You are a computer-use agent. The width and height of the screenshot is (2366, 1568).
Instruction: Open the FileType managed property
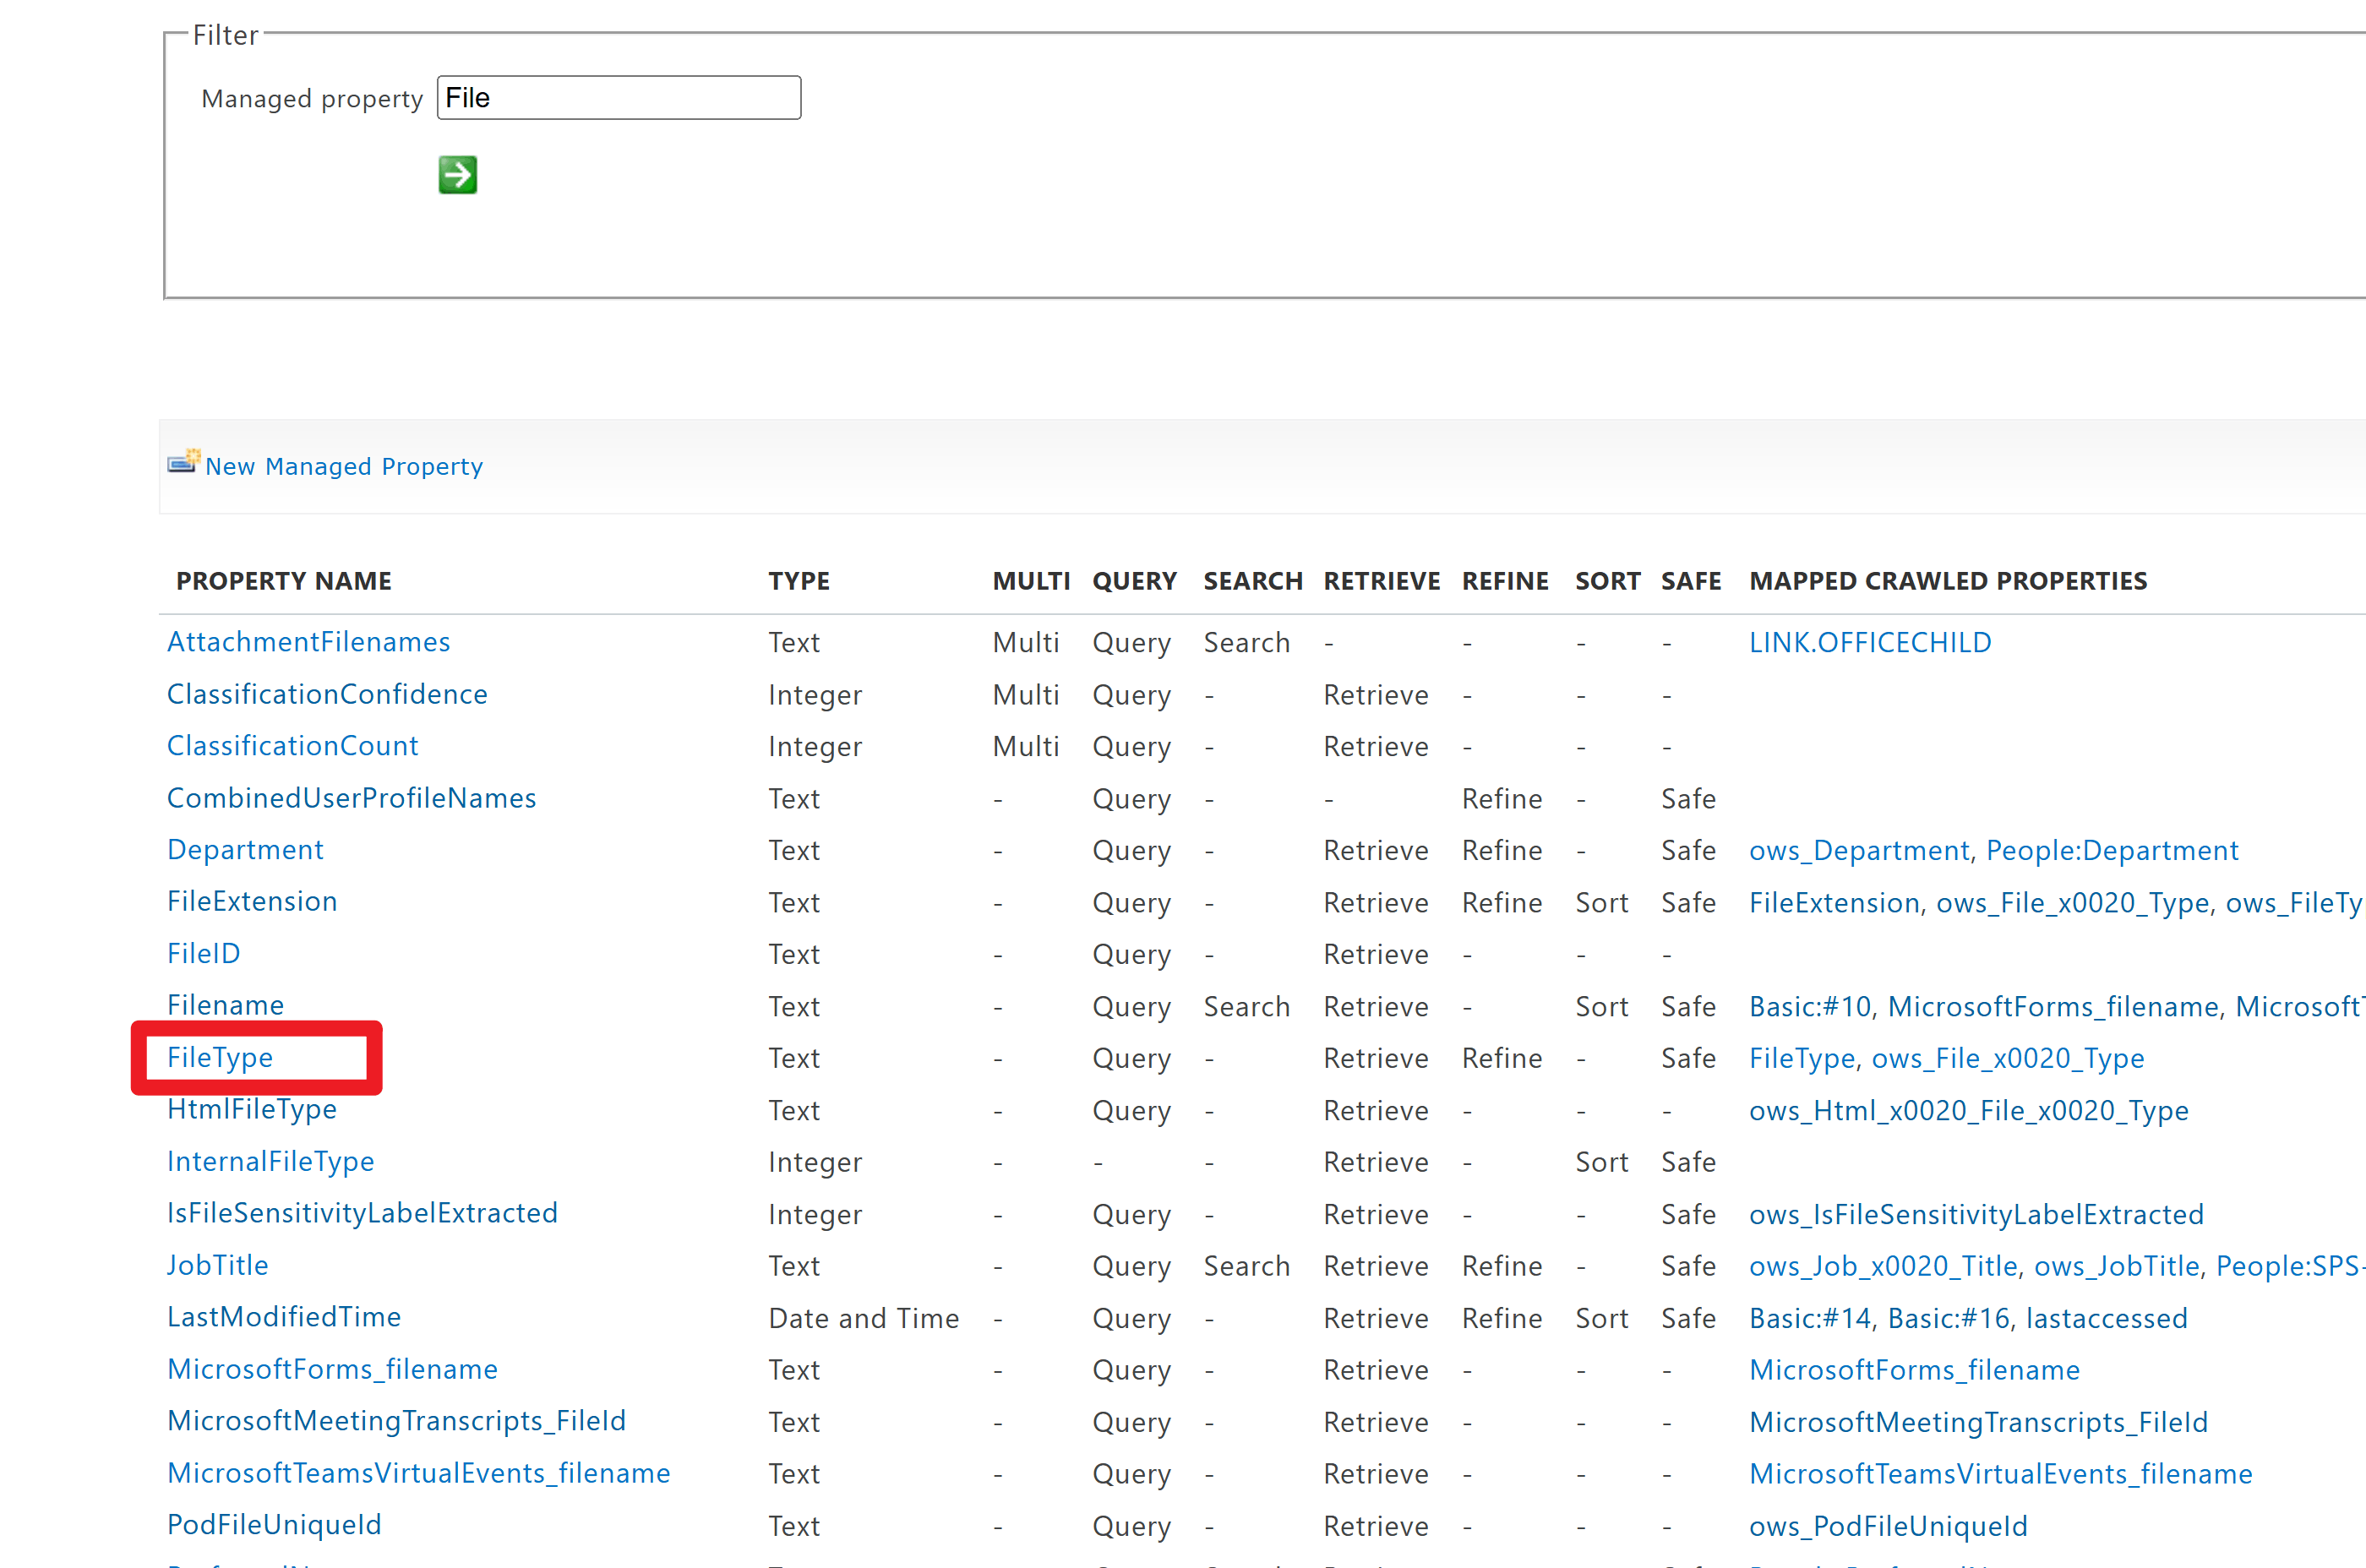point(220,1057)
